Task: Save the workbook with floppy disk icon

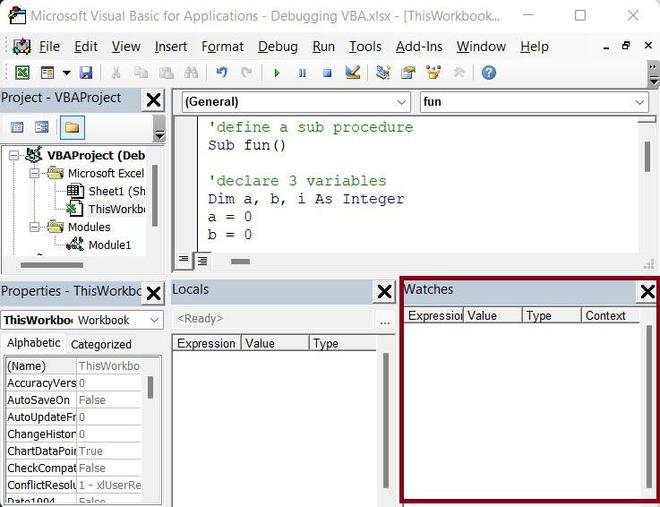Action: (86, 72)
